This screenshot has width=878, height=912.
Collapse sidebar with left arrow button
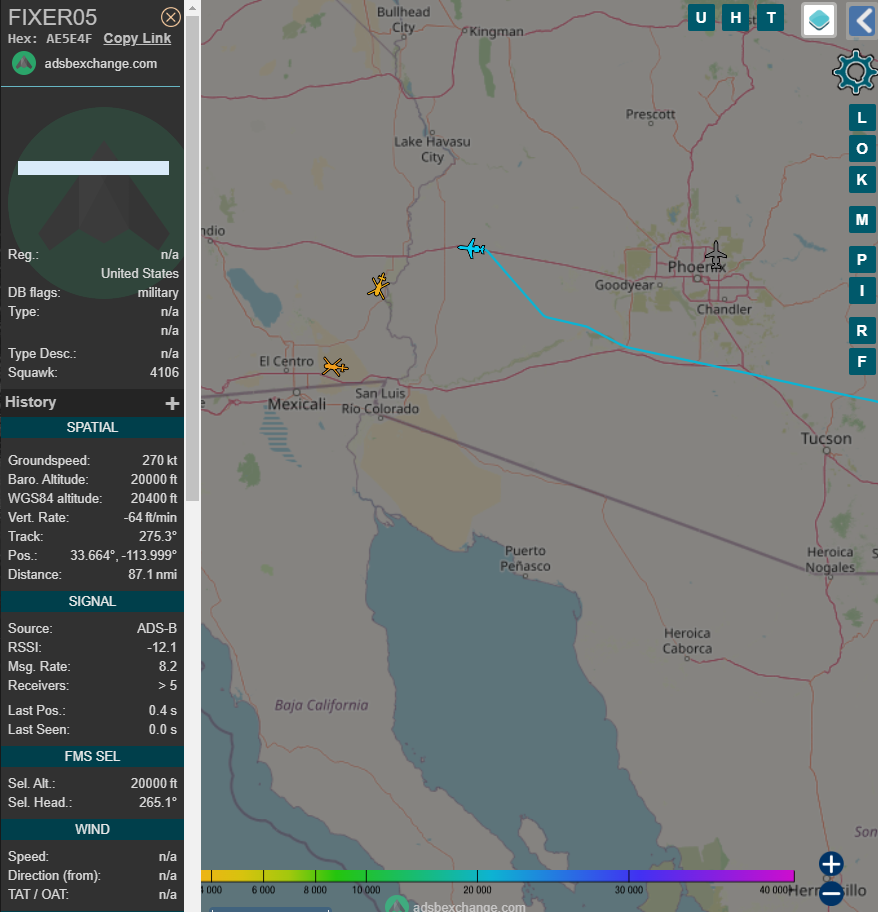[862, 20]
